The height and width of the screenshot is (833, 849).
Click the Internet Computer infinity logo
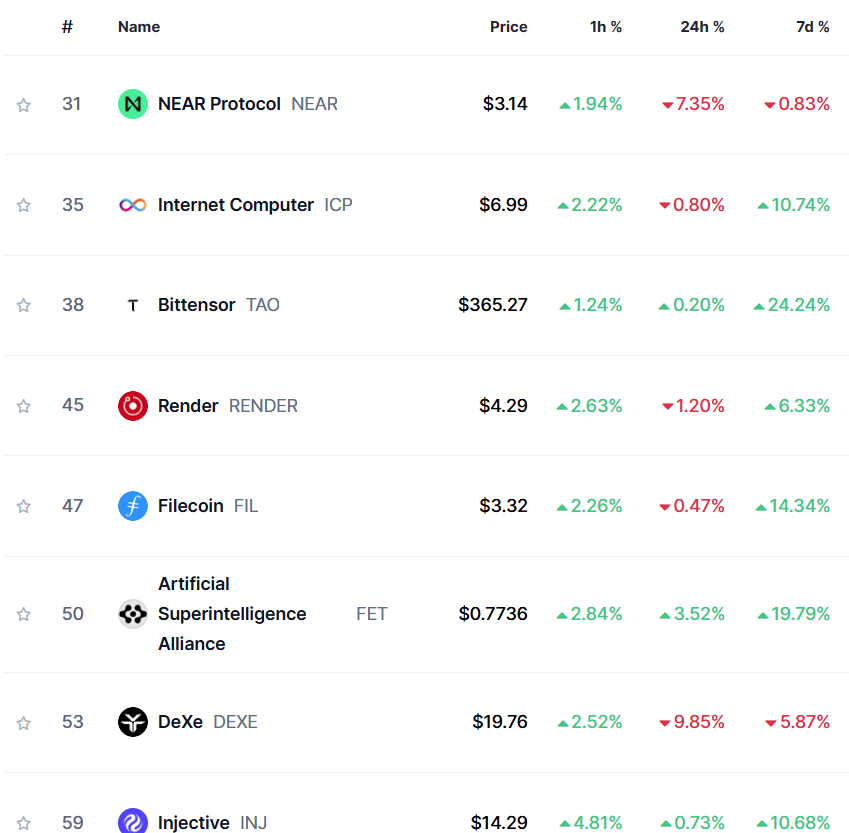tap(133, 205)
